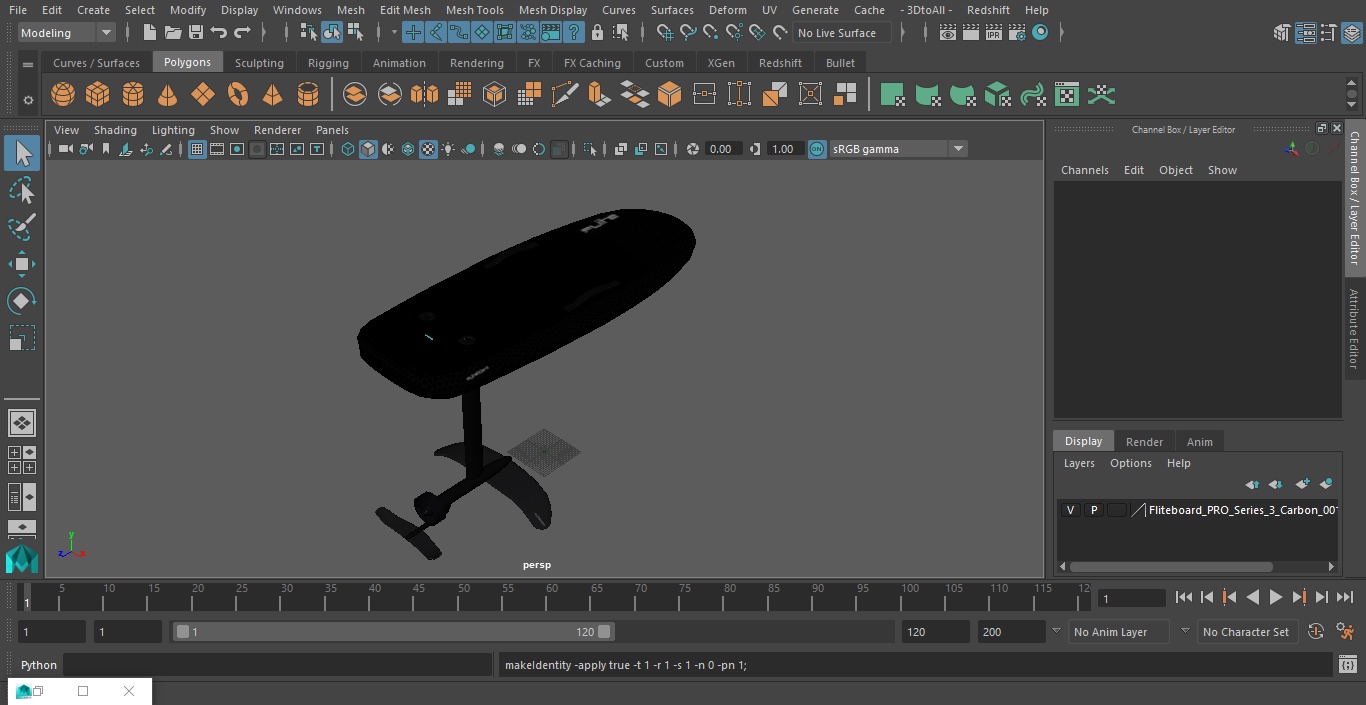Screen dimensions: 1366x705
Task: Create a polygon torus shelf icon
Action: point(238,95)
